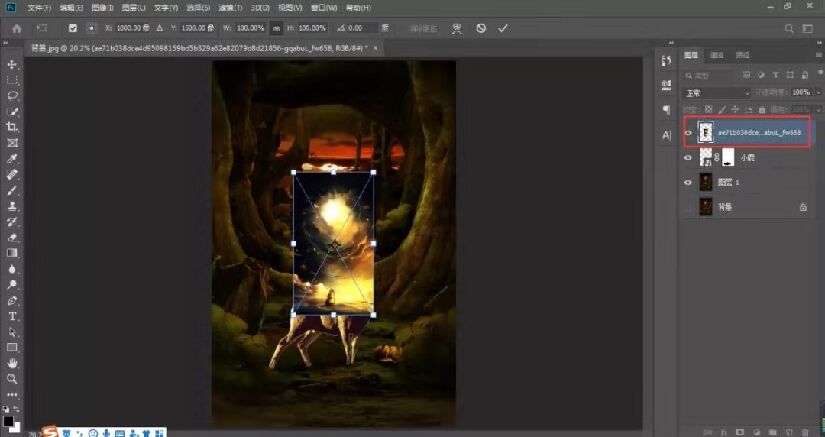Open the layer opacity 100% dropdown arrow
825x437 pixels.
click(x=818, y=92)
